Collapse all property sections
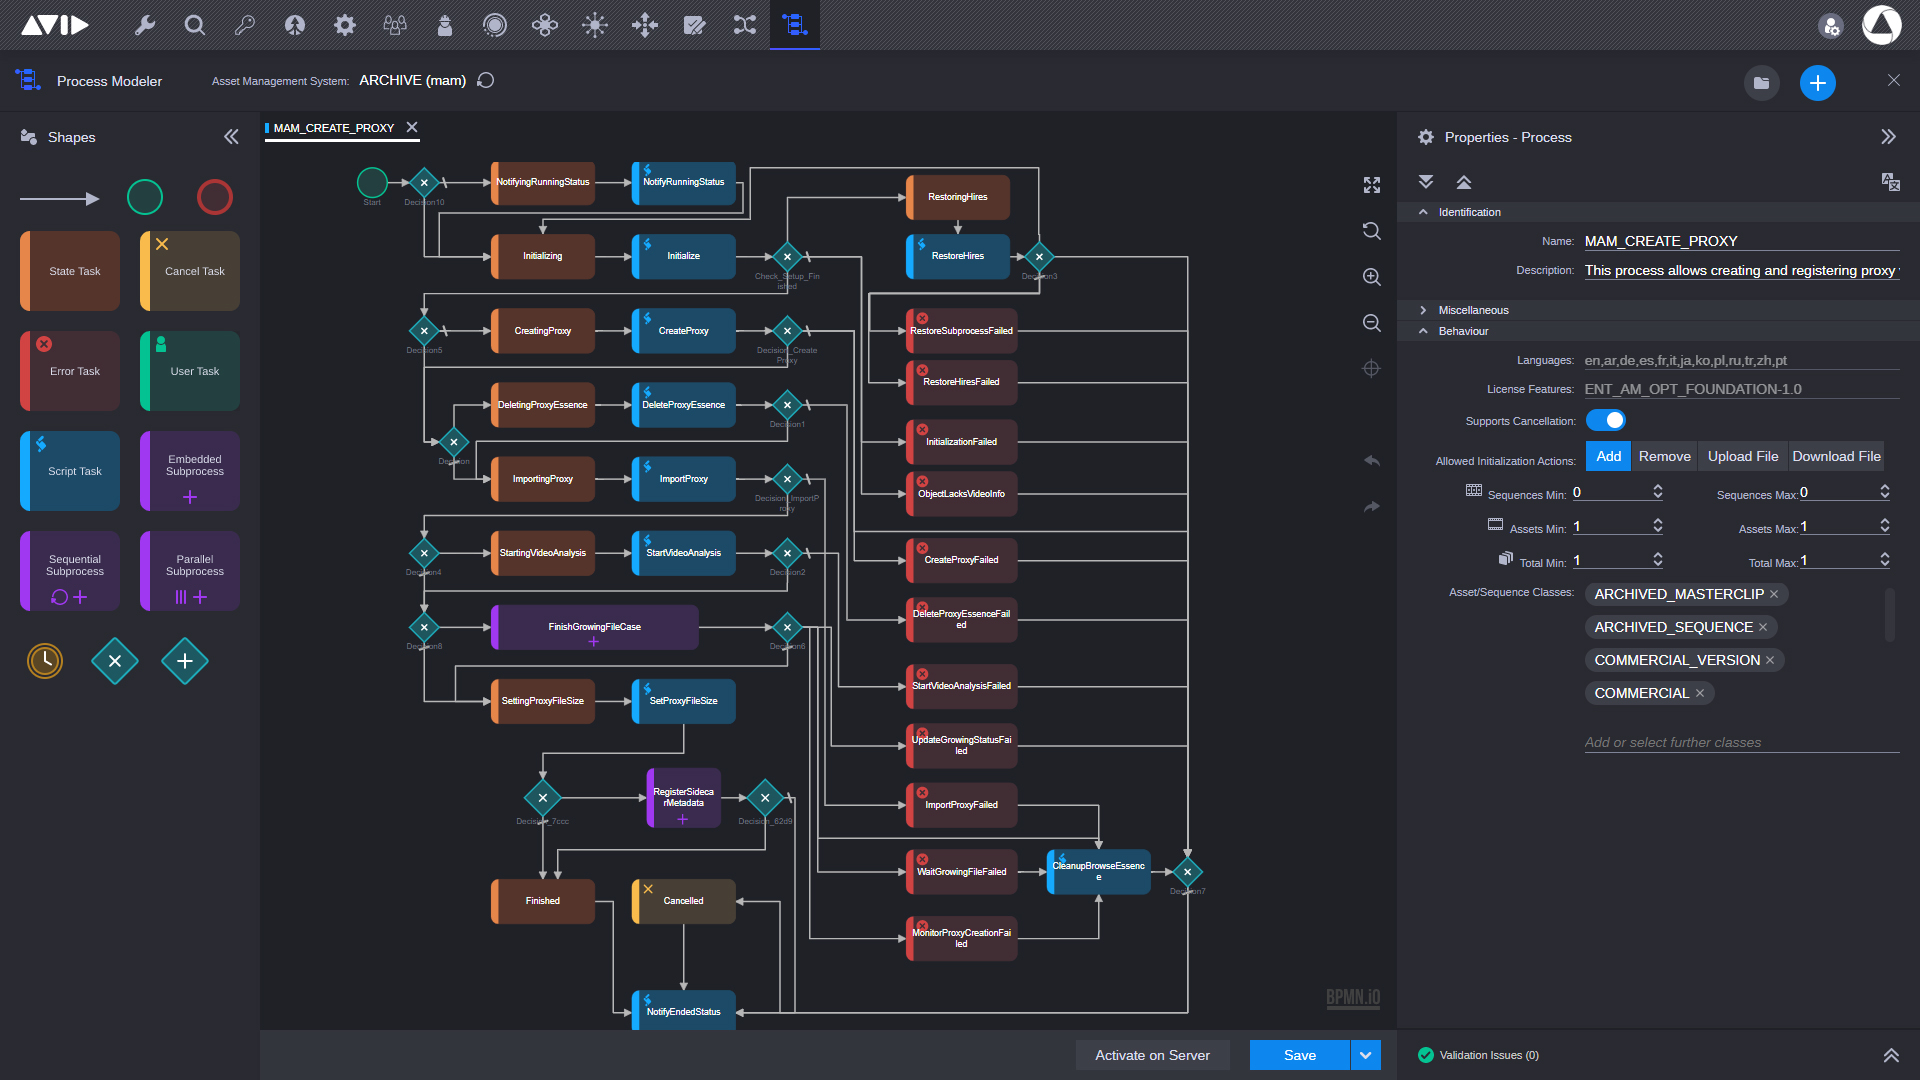 tap(1464, 182)
